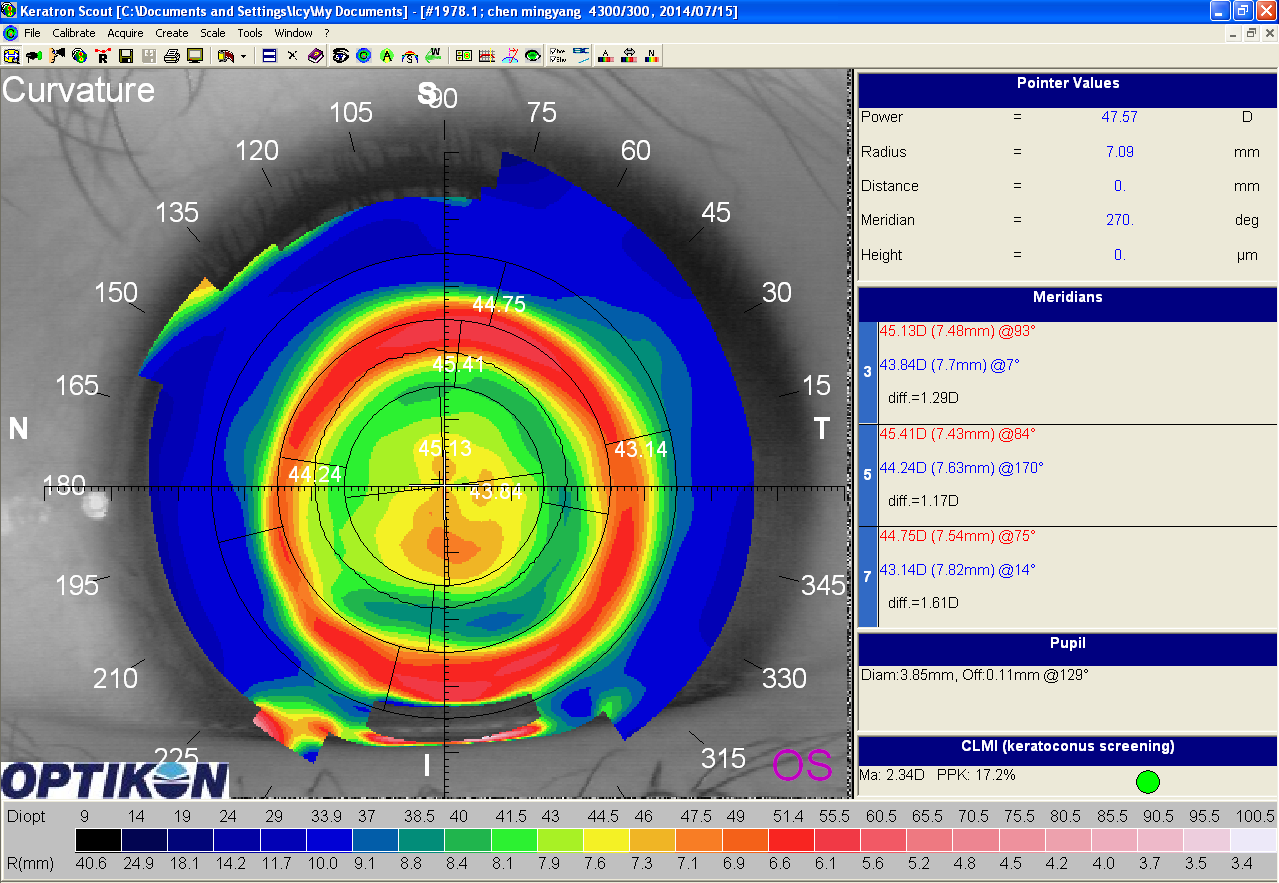Click the printer icon in toolbar
Viewport: 1279px width, 883px height.
click(172, 55)
